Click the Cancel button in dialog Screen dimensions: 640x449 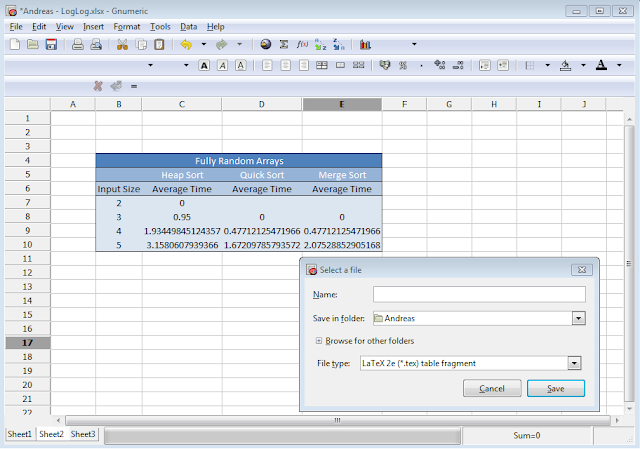(492, 388)
